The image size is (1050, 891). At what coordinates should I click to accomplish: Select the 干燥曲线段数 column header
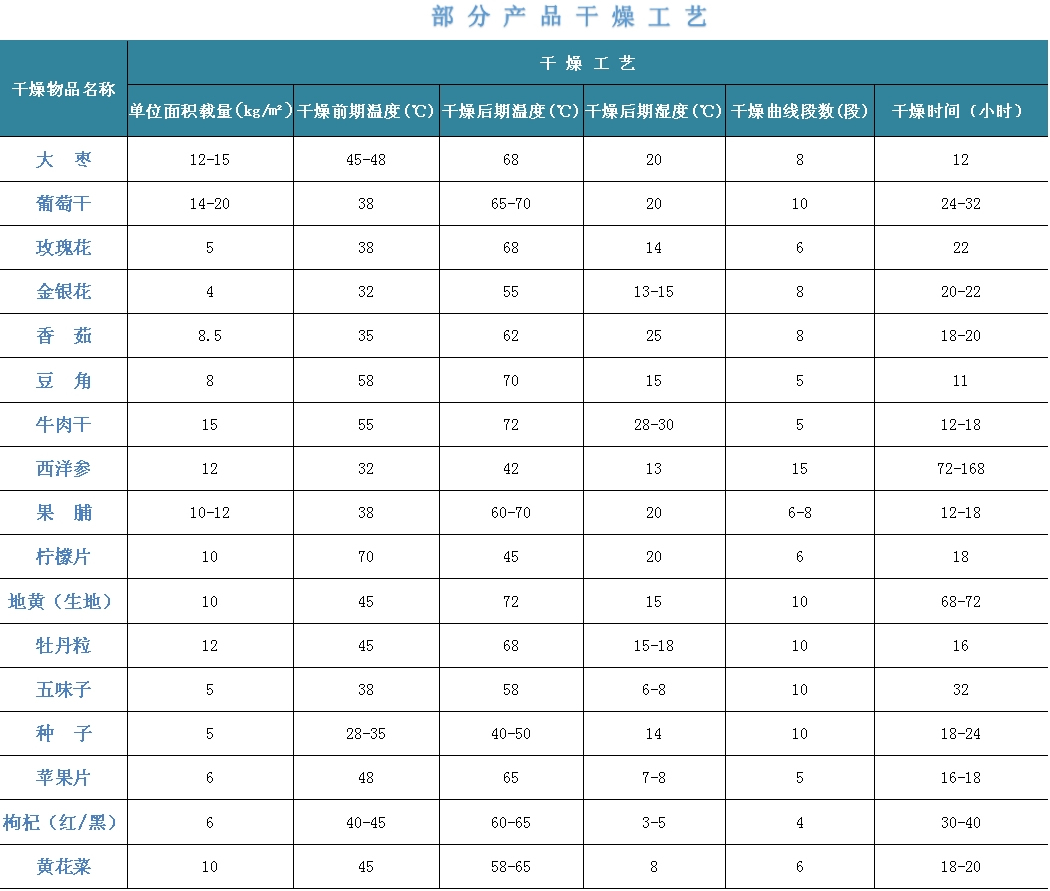pos(800,111)
